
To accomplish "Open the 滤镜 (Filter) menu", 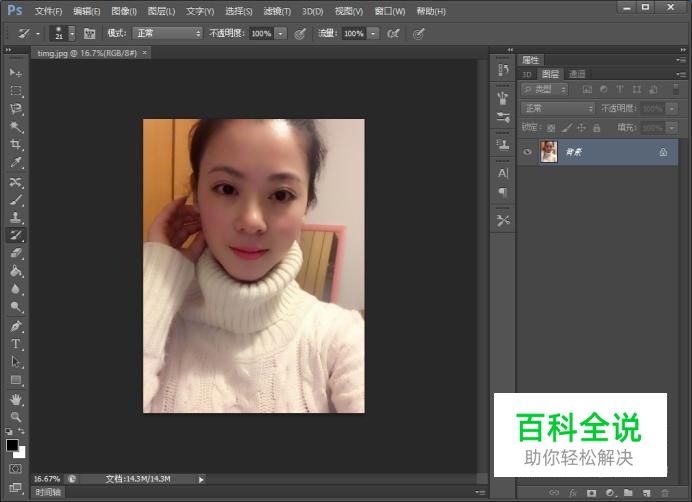I will point(277,11).
